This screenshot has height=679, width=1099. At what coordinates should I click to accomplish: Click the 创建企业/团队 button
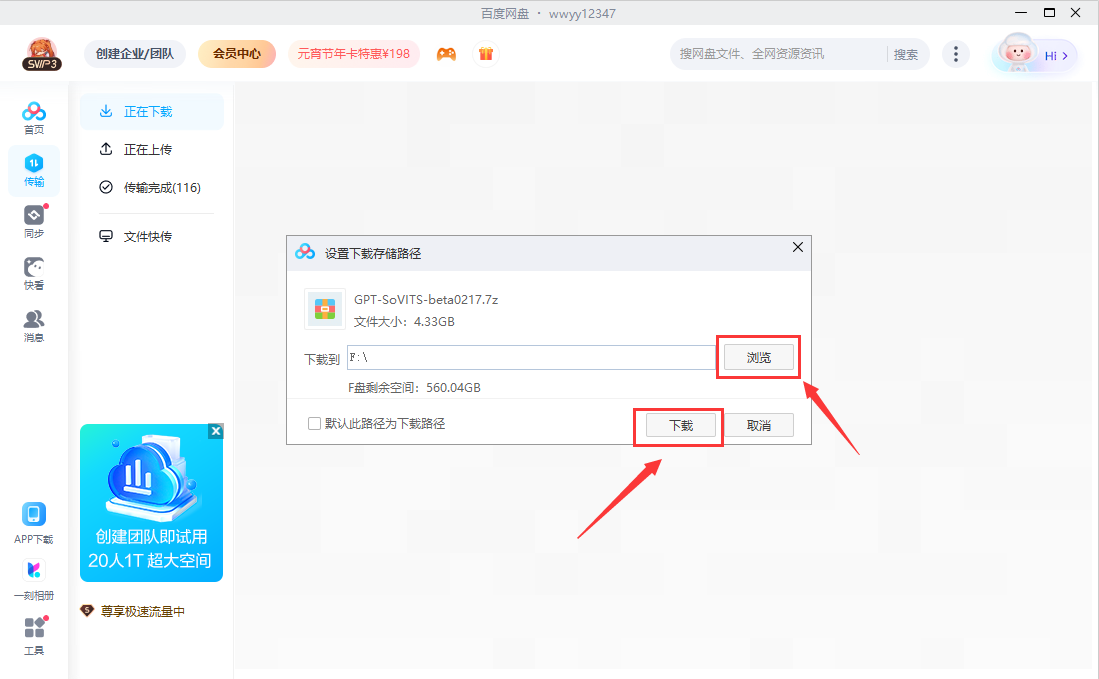pyautogui.click(x=135, y=54)
